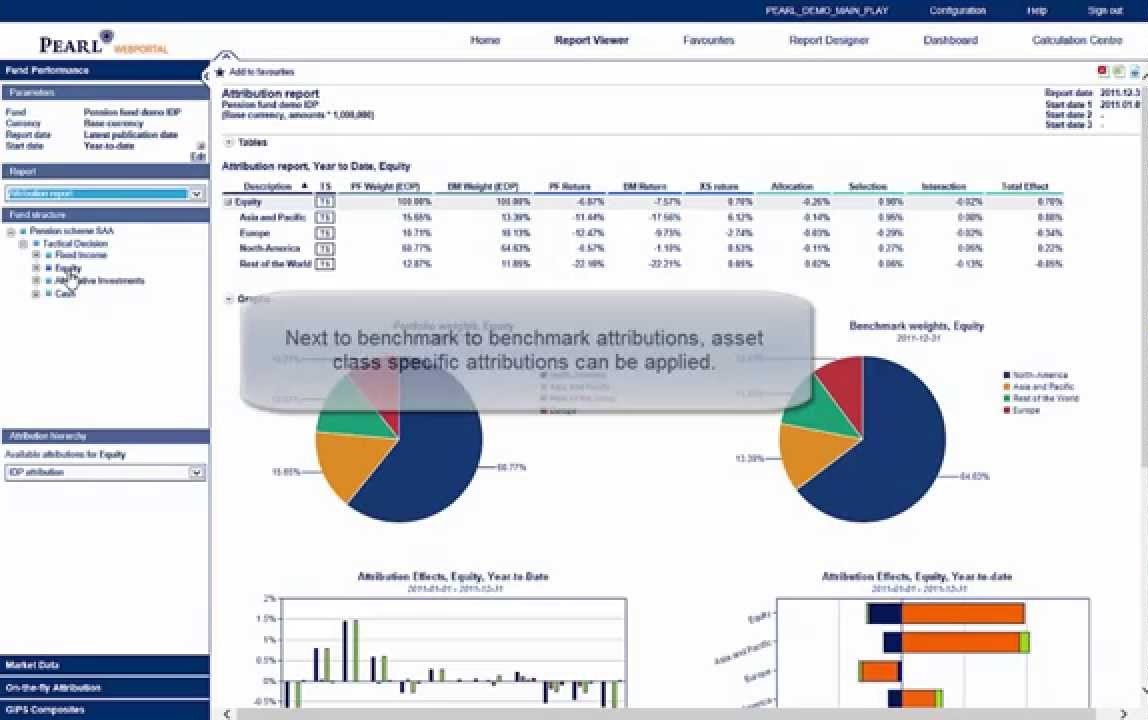1148x720 pixels.
Task: Export the attribution report to PDF
Action: click(x=1102, y=70)
